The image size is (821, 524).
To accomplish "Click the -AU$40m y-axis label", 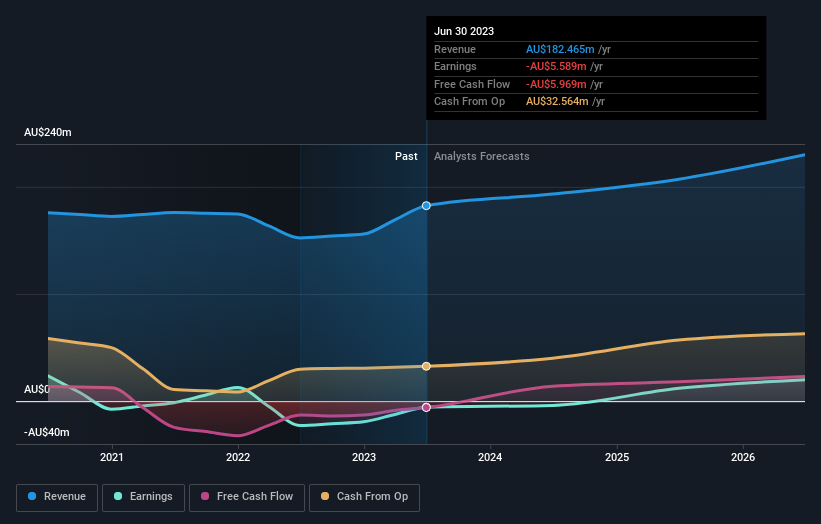I will click(47, 432).
